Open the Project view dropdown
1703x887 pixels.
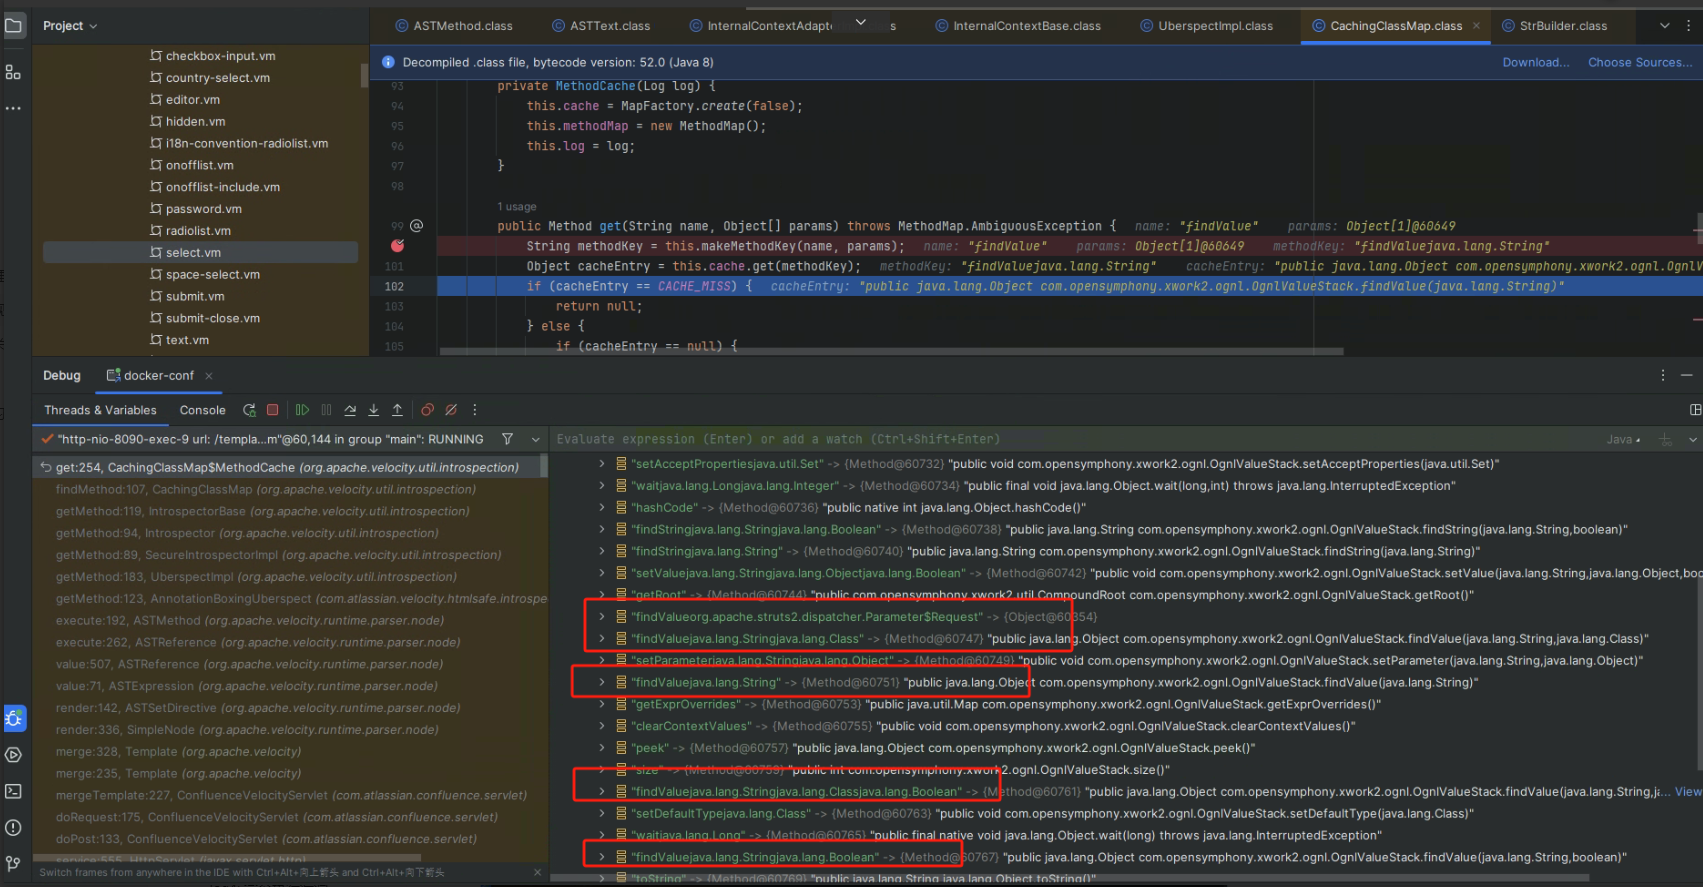click(70, 26)
